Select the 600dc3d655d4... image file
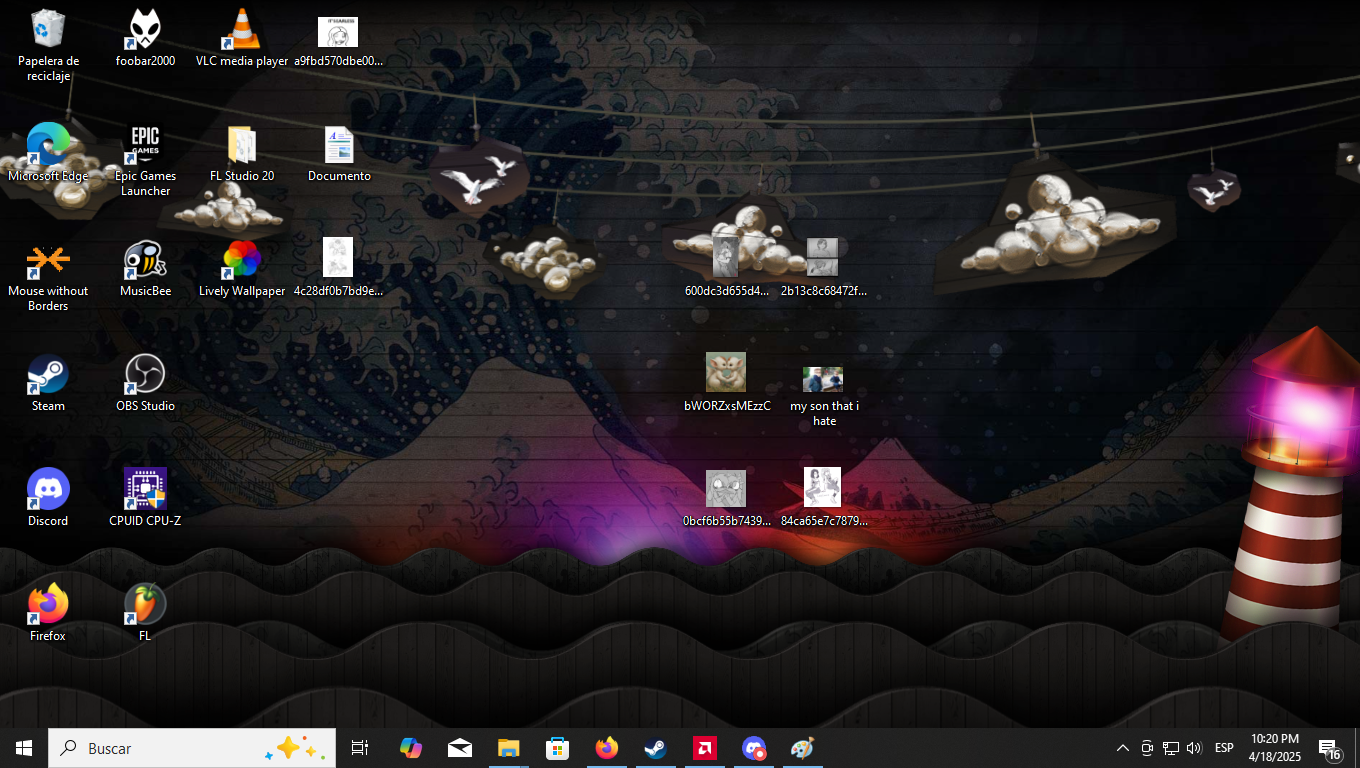 pyautogui.click(x=726, y=268)
